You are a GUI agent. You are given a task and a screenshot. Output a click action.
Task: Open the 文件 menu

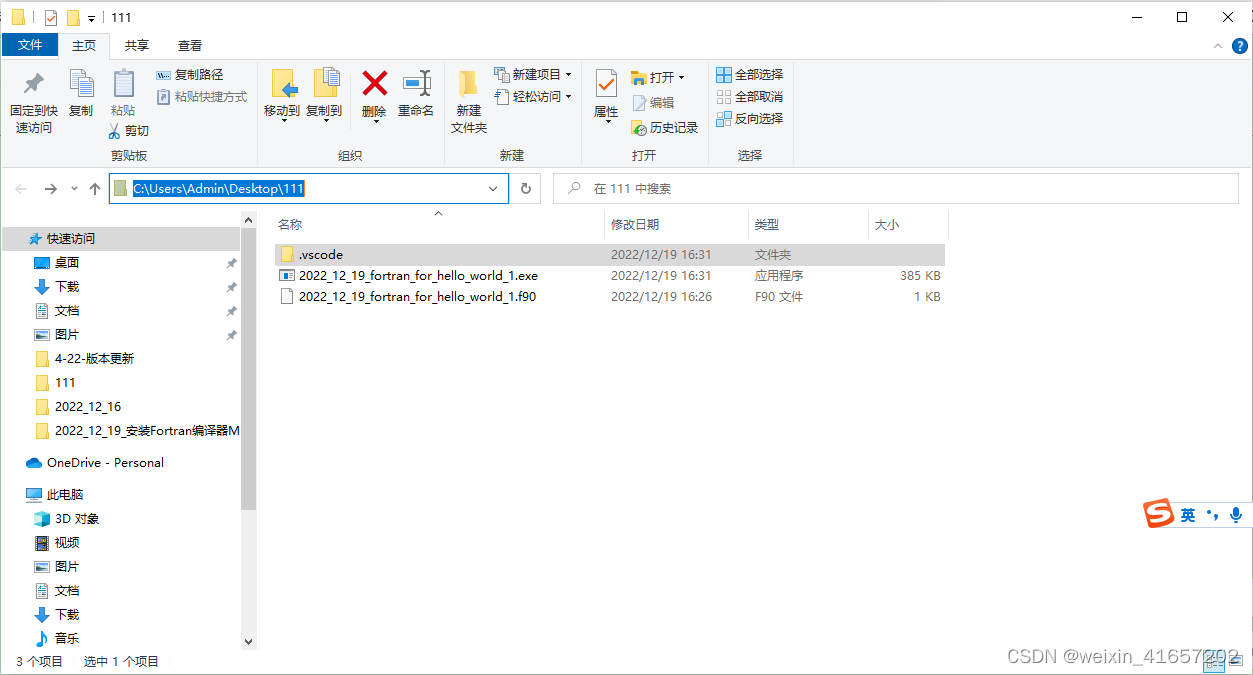tap(29, 45)
